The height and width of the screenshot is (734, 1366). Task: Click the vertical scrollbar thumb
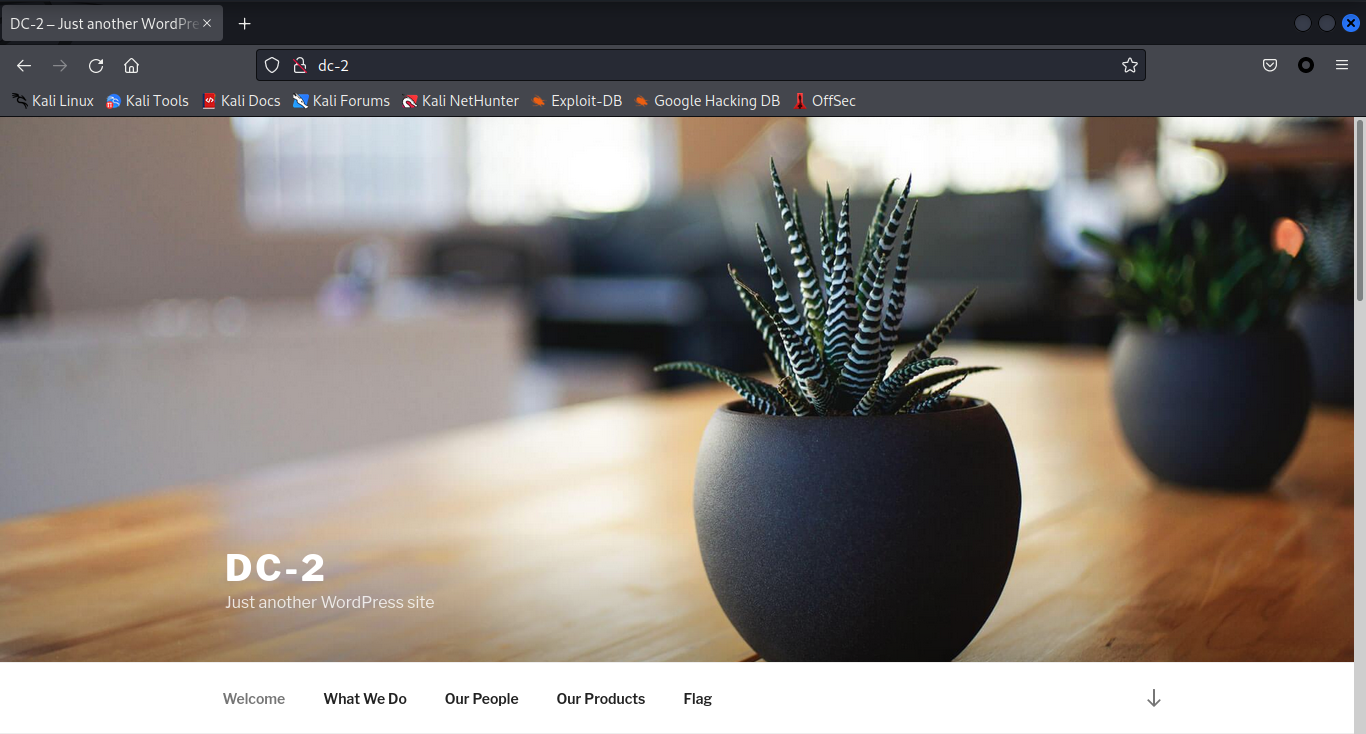[1360, 209]
